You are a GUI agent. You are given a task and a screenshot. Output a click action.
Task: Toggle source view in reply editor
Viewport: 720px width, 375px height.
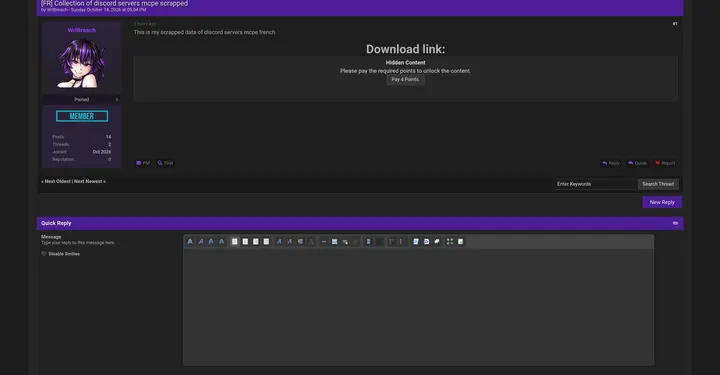click(x=460, y=241)
